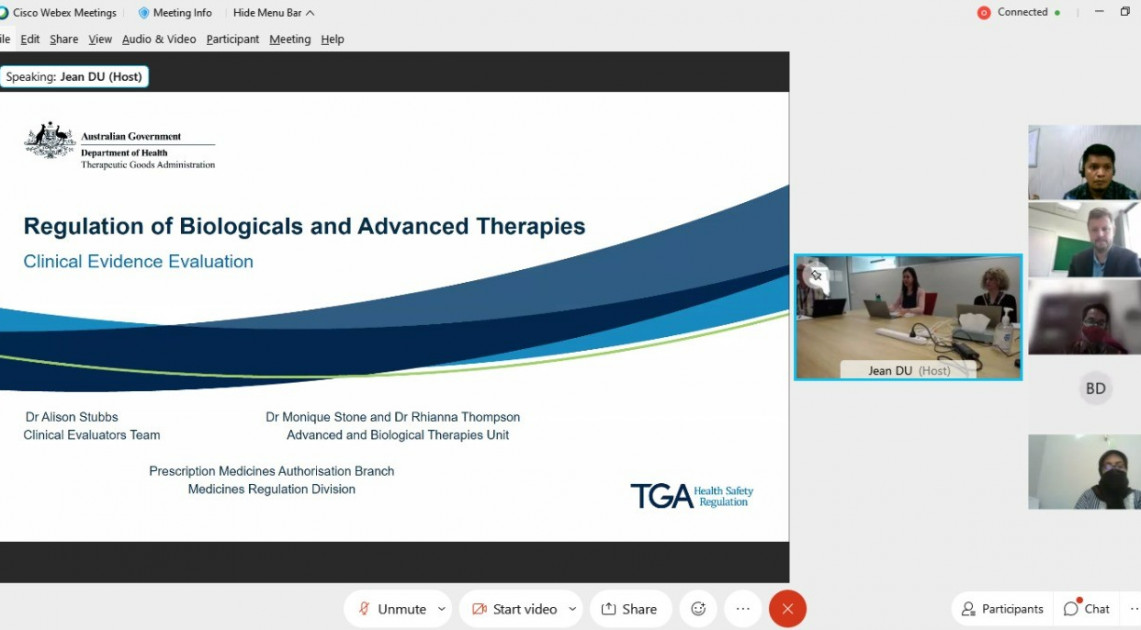Viewport: 1141px width, 630px height.
Task: Open the Help menu
Action: [x=332, y=39]
